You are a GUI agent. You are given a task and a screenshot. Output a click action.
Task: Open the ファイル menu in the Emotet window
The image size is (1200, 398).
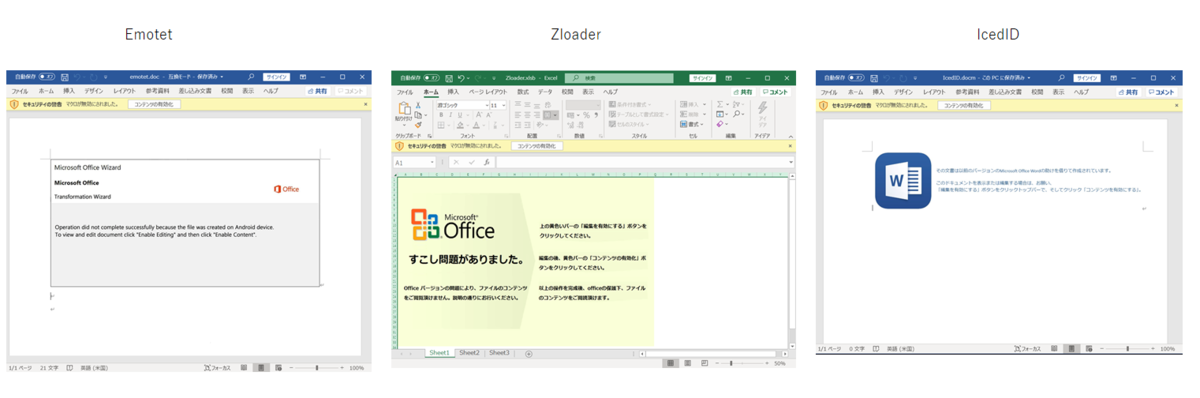20,91
